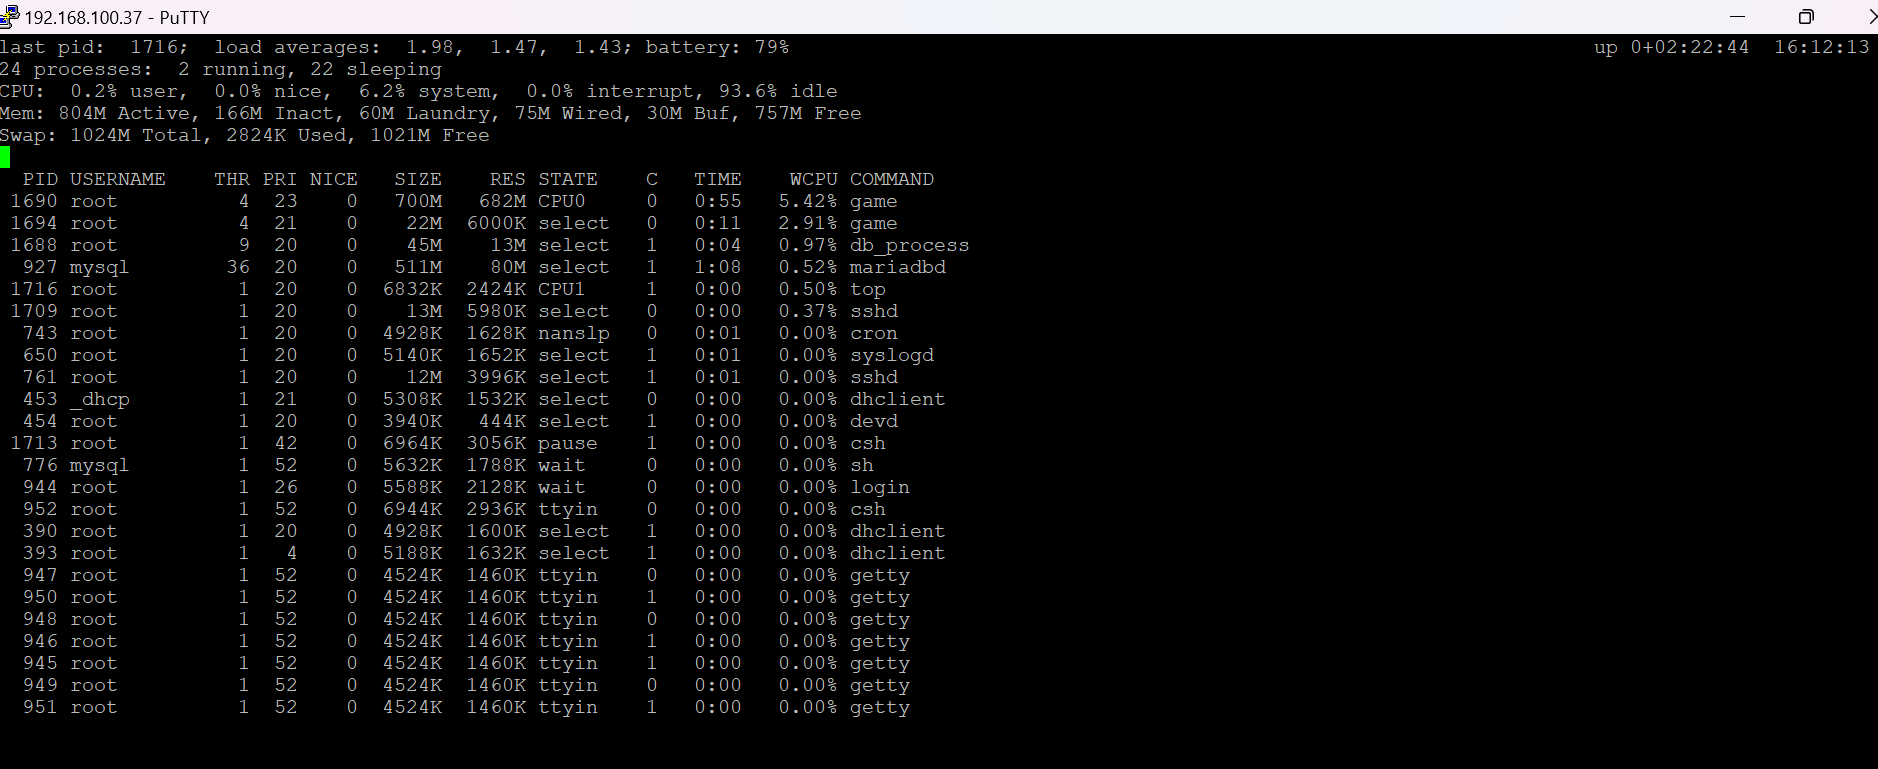
Task: Select the mariadbd command name
Action: [x=897, y=267]
